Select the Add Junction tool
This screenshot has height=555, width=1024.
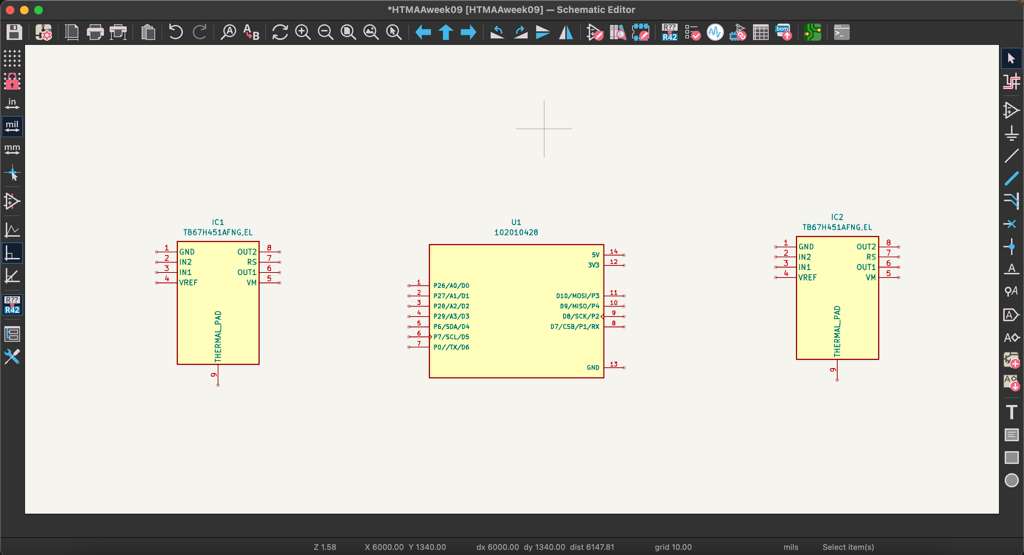(1011, 247)
